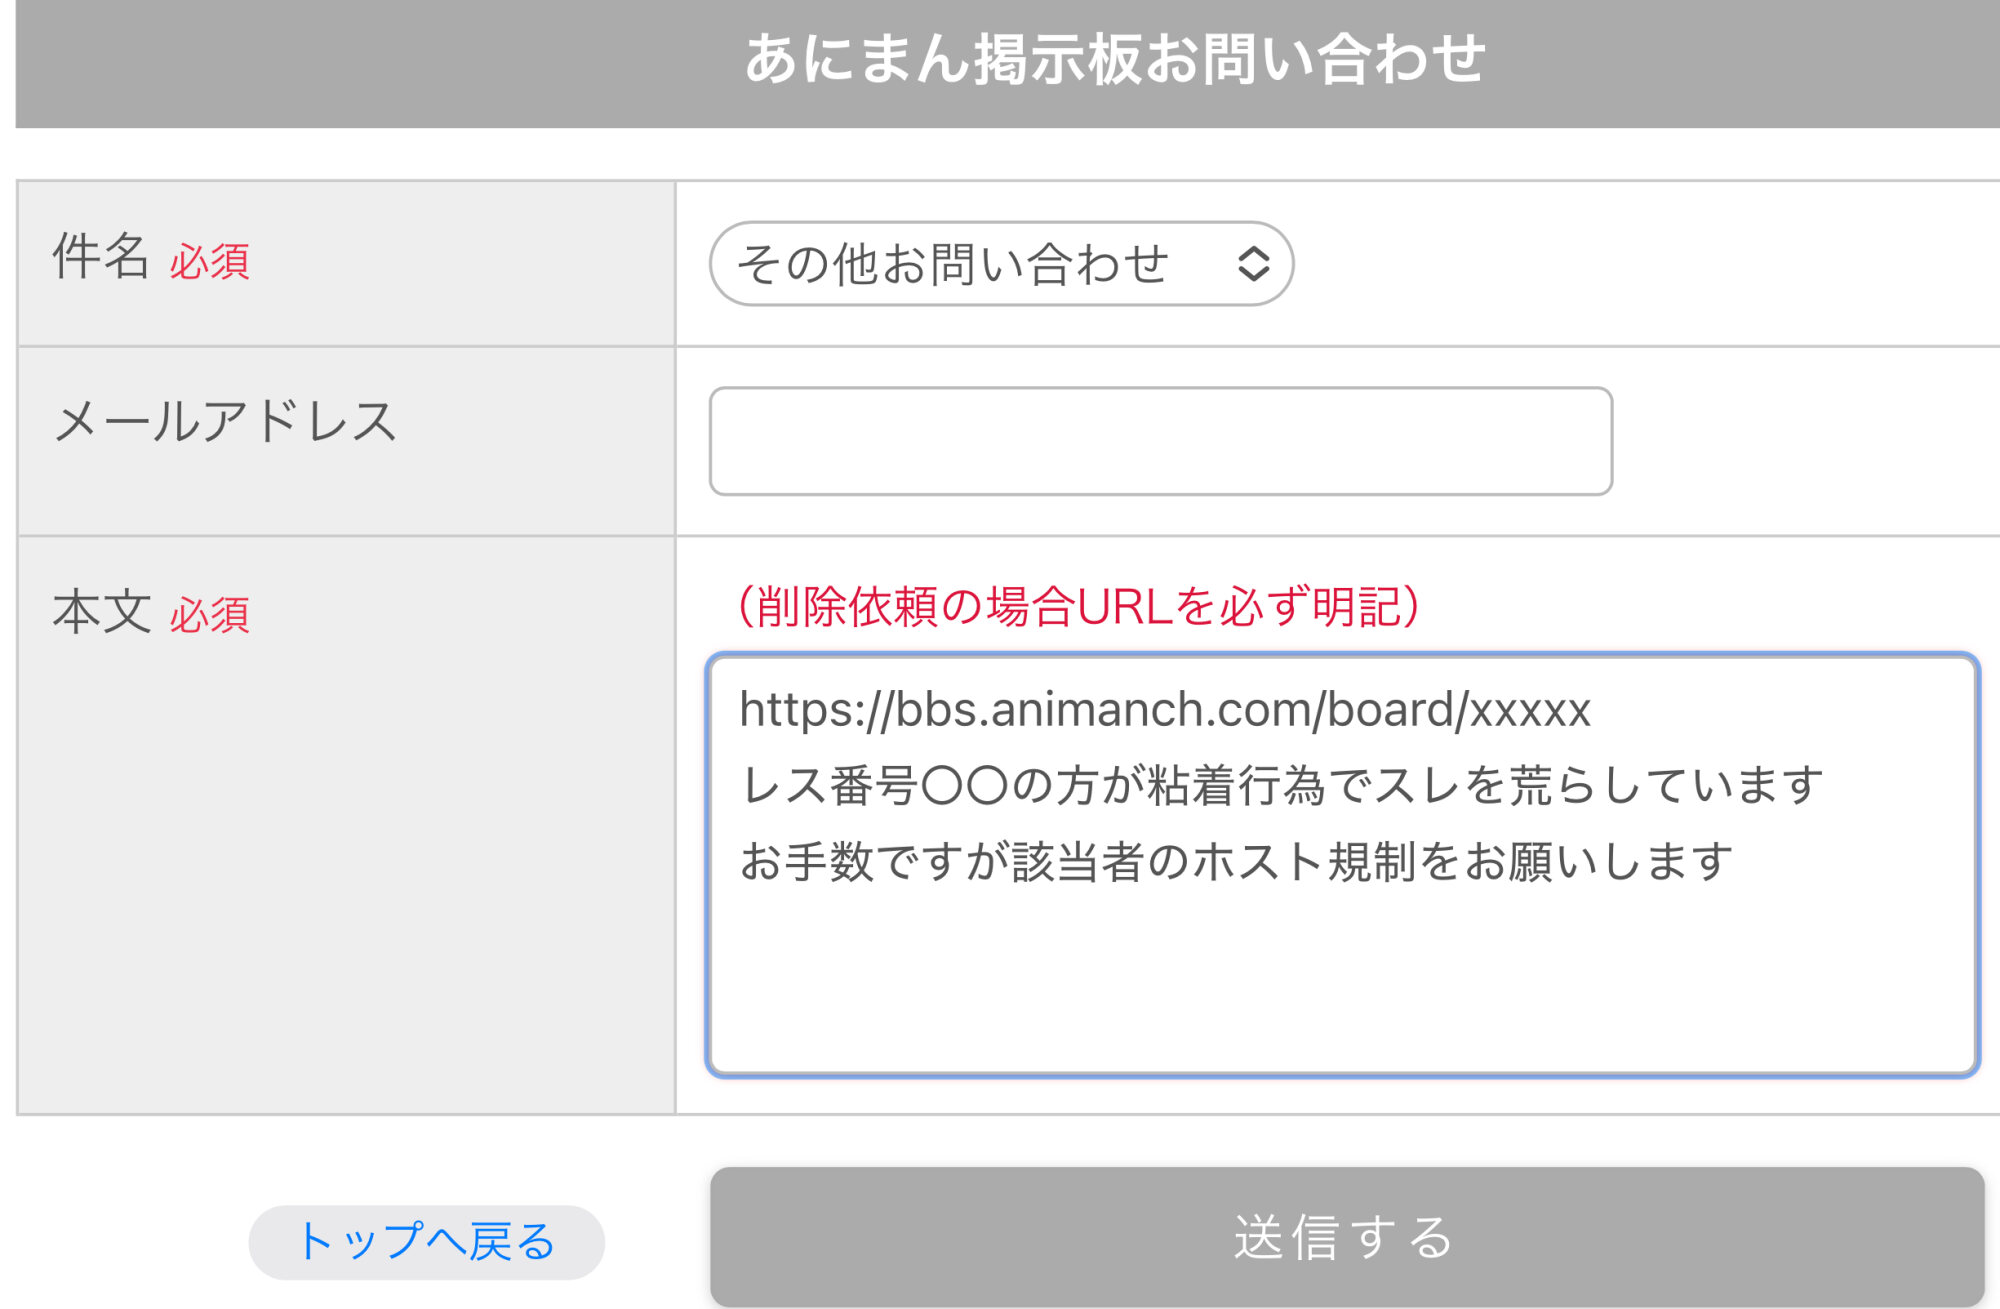Open the 件名 subject dropdown
2000x1309 pixels.
pyautogui.click(x=1000, y=264)
